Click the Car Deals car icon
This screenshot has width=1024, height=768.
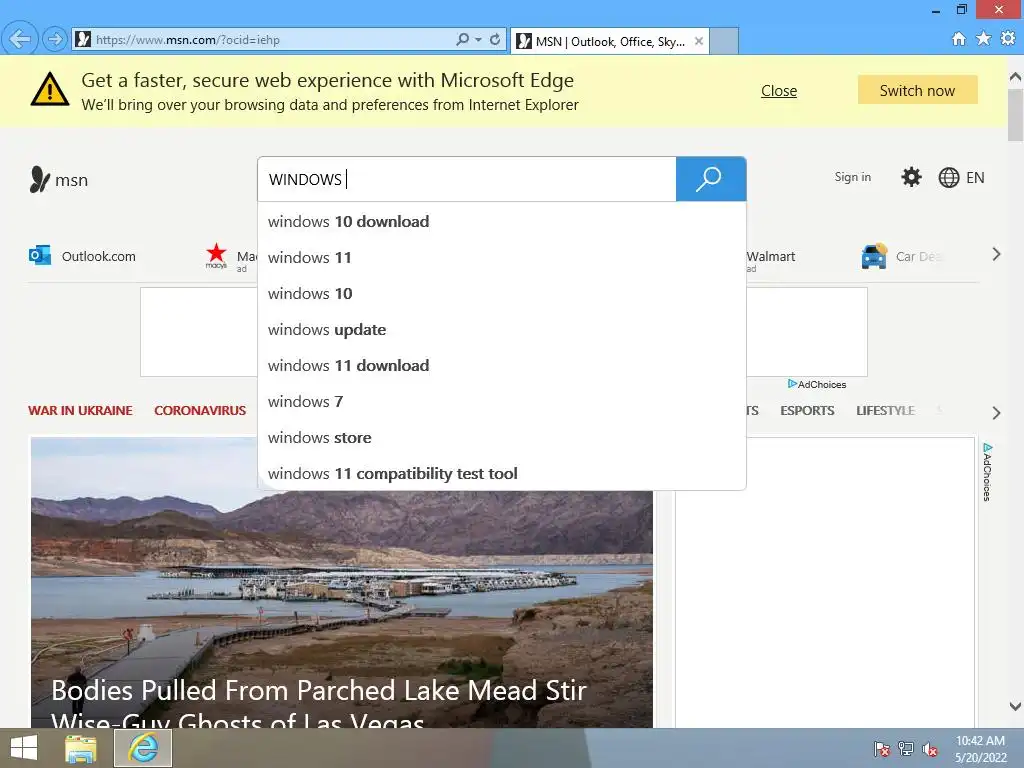pyautogui.click(x=874, y=256)
